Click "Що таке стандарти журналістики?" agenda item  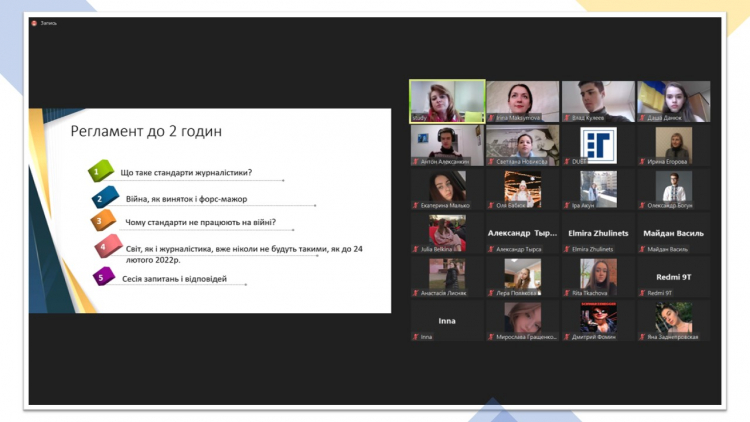click(x=185, y=173)
